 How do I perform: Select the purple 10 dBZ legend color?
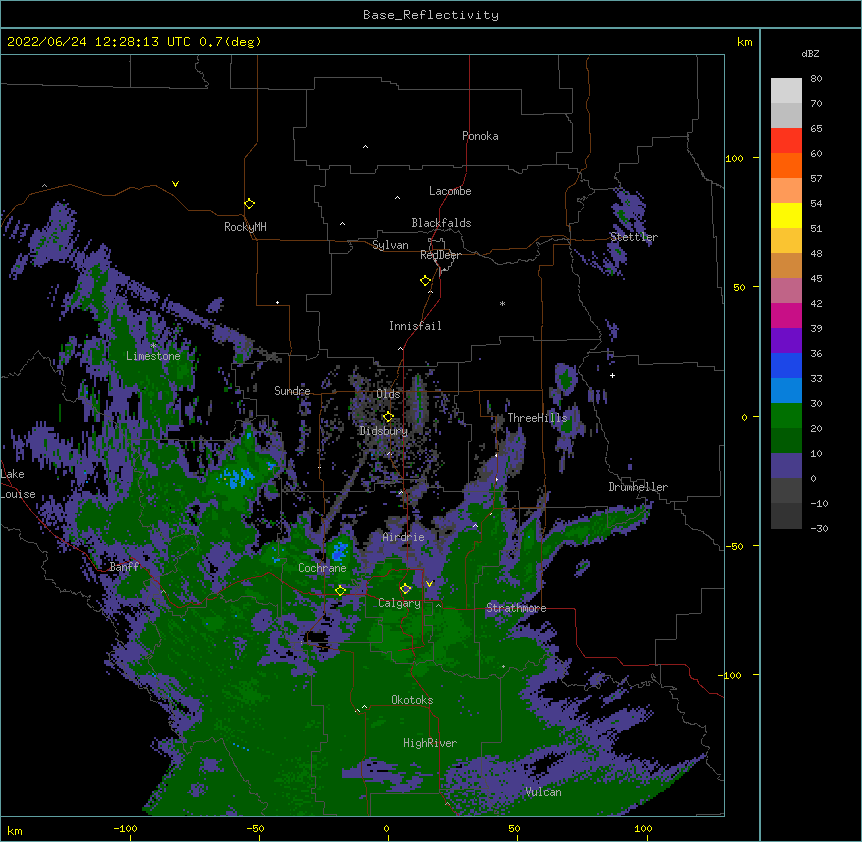click(x=786, y=466)
